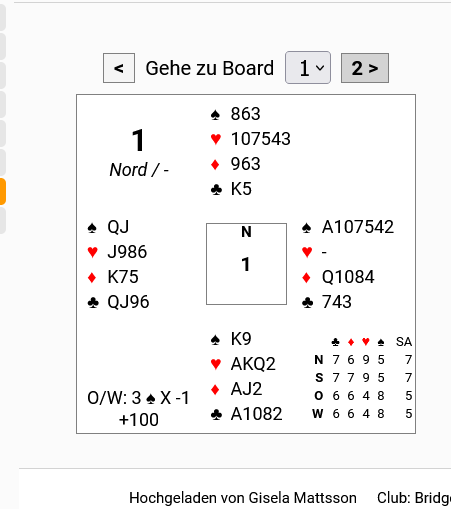Select the diamond icon next to 963
Viewport: 451px width, 509px height.
(x=215, y=164)
